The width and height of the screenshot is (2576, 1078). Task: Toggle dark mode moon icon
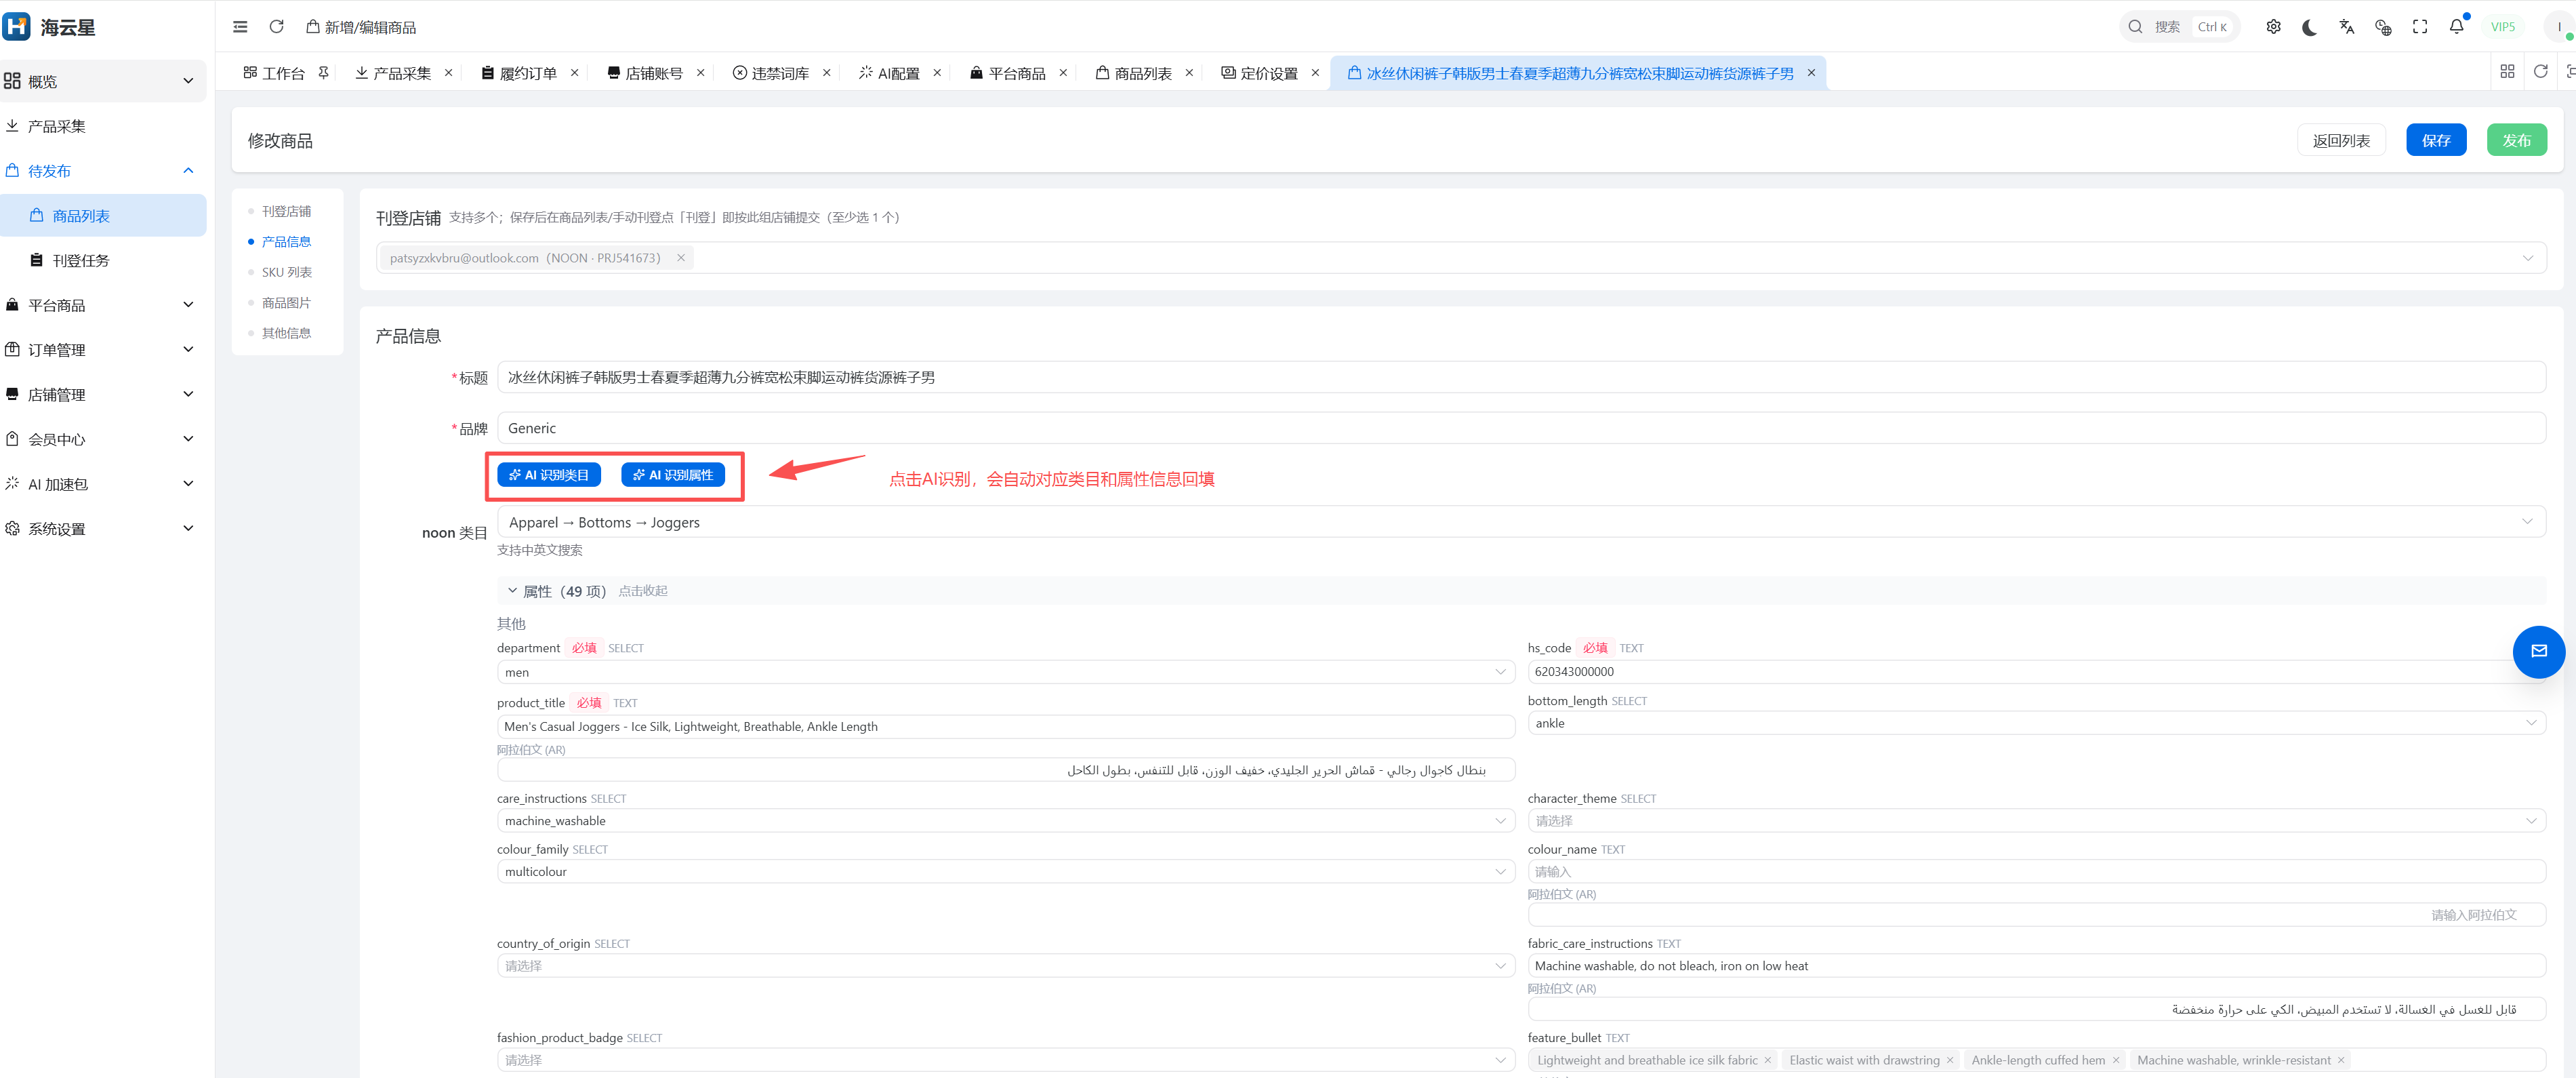(2310, 27)
